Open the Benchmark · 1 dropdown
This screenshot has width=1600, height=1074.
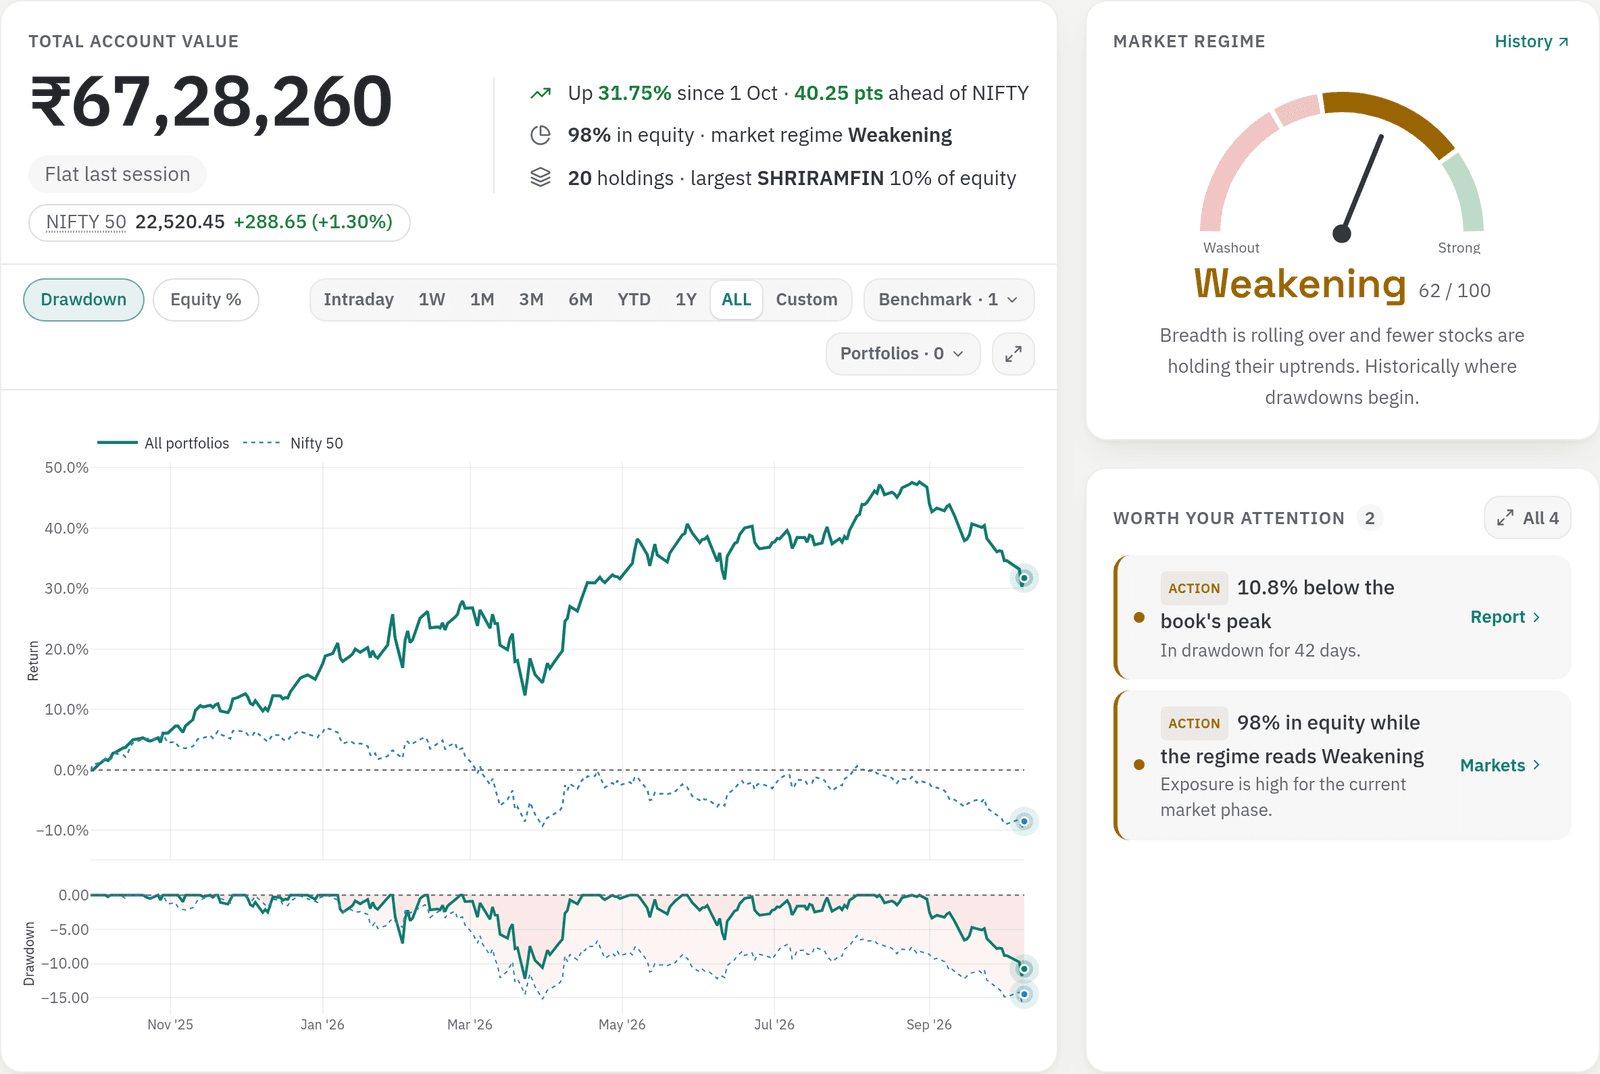(x=948, y=300)
